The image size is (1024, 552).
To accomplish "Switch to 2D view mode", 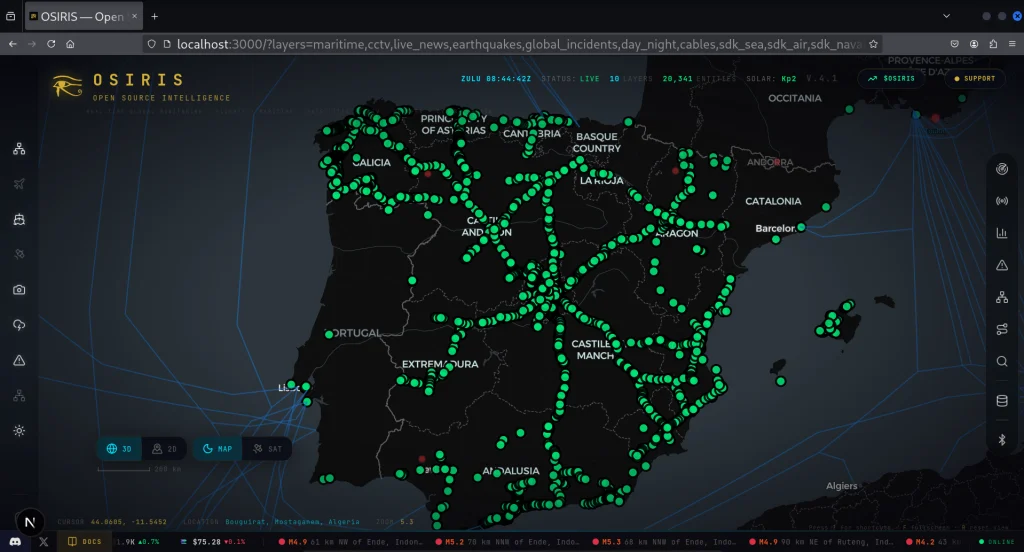I will 165,449.
